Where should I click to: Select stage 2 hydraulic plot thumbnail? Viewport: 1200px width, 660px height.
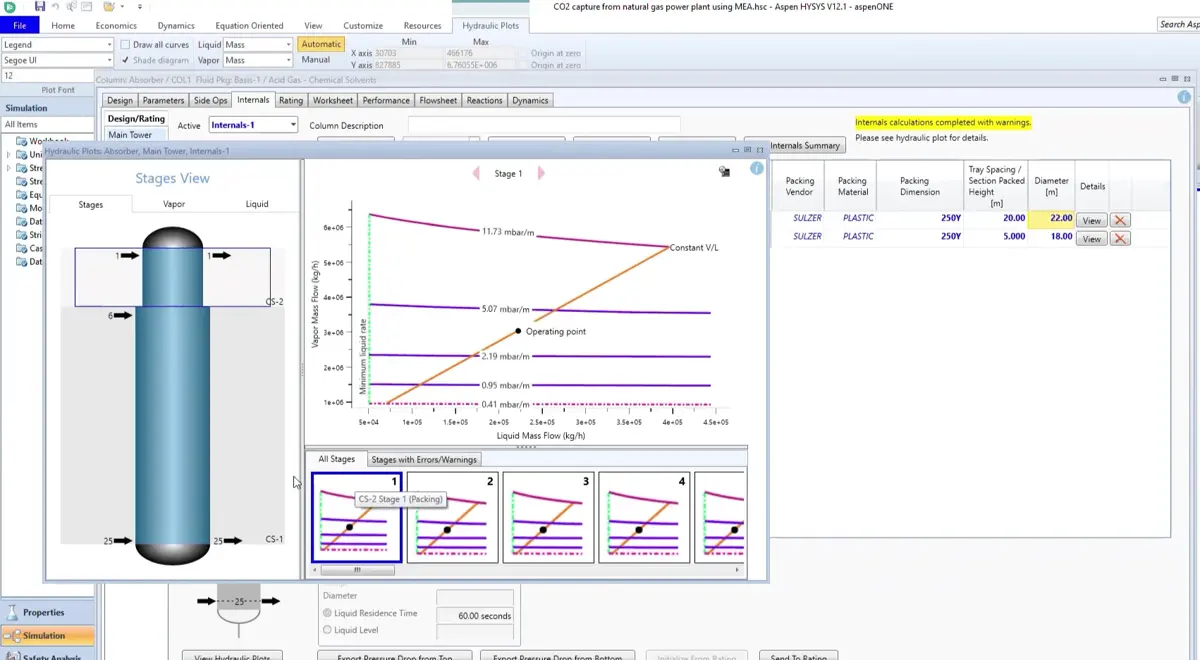tap(452, 518)
